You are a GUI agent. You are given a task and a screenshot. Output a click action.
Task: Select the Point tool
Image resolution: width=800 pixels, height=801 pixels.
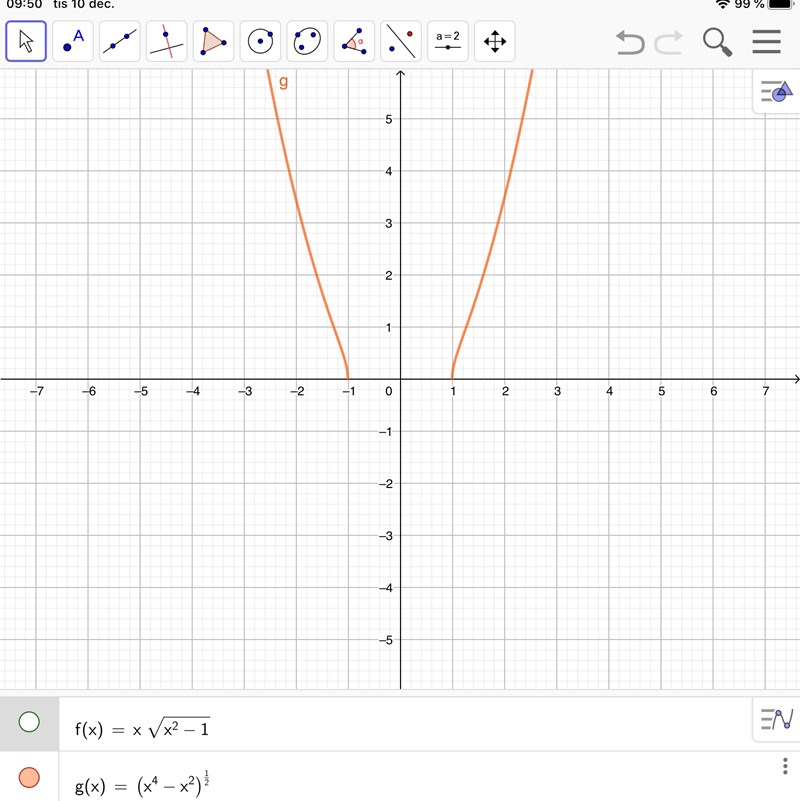click(73, 42)
